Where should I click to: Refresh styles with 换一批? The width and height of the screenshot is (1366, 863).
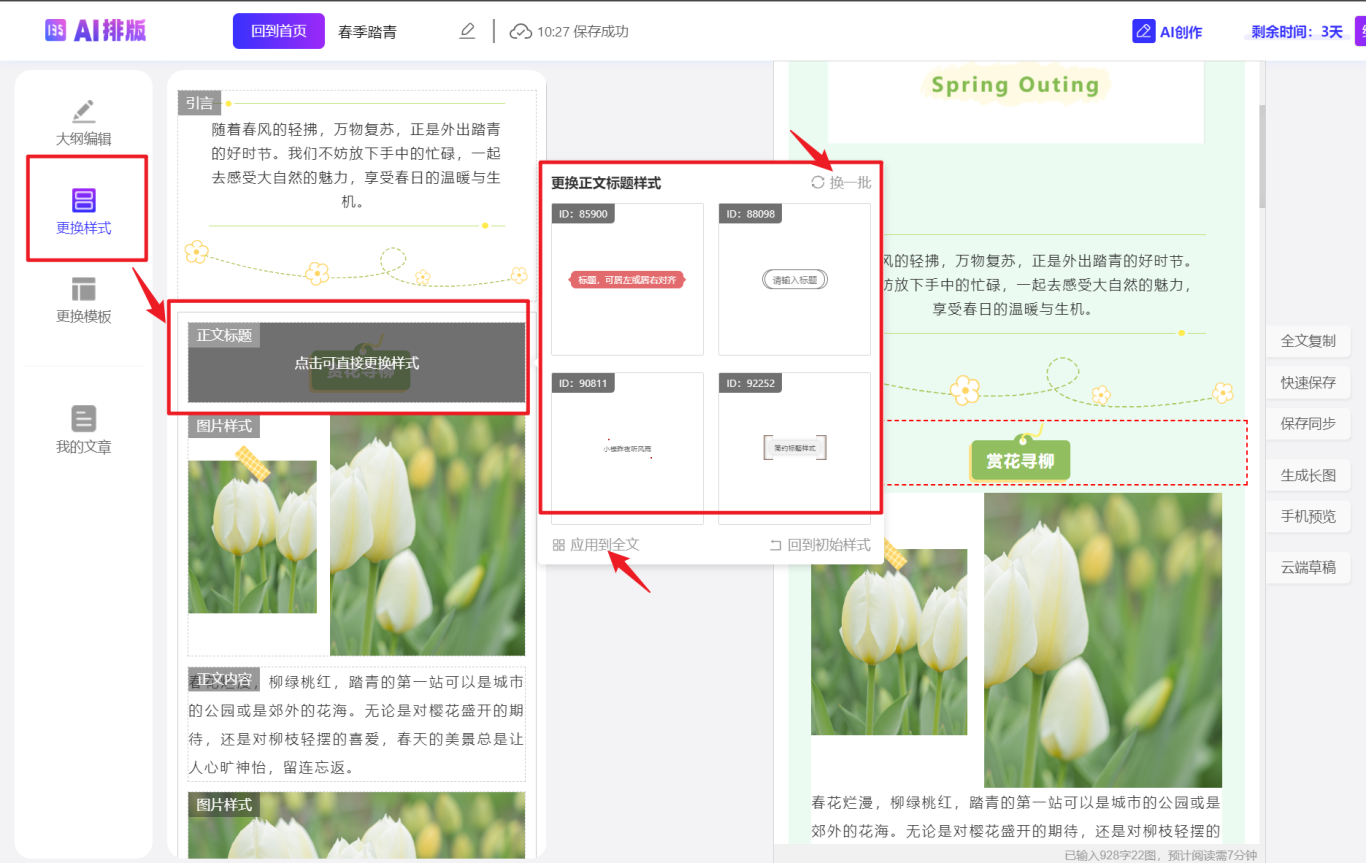tap(841, 182)
